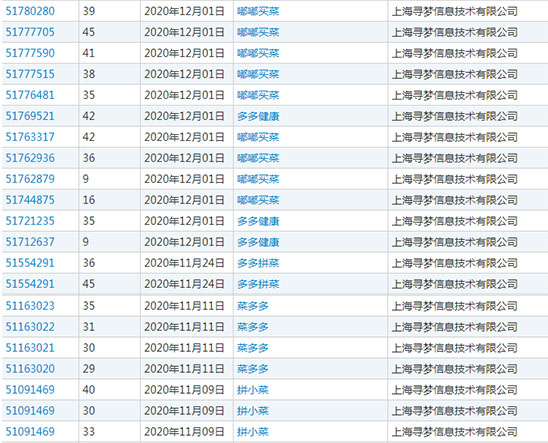548x443 pixels.
Task: Click 菜多多 trademark for number 51163020
Action: click(253, 369)
